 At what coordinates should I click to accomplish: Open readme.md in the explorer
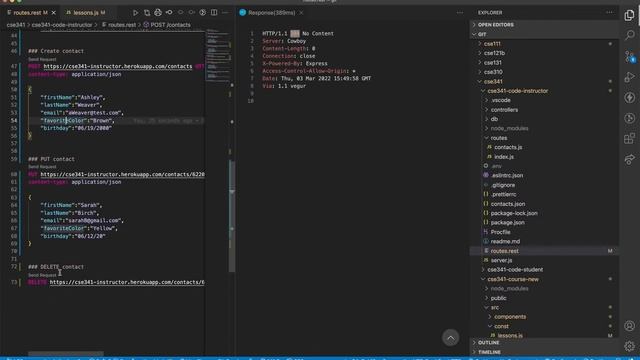pos(544,241)
